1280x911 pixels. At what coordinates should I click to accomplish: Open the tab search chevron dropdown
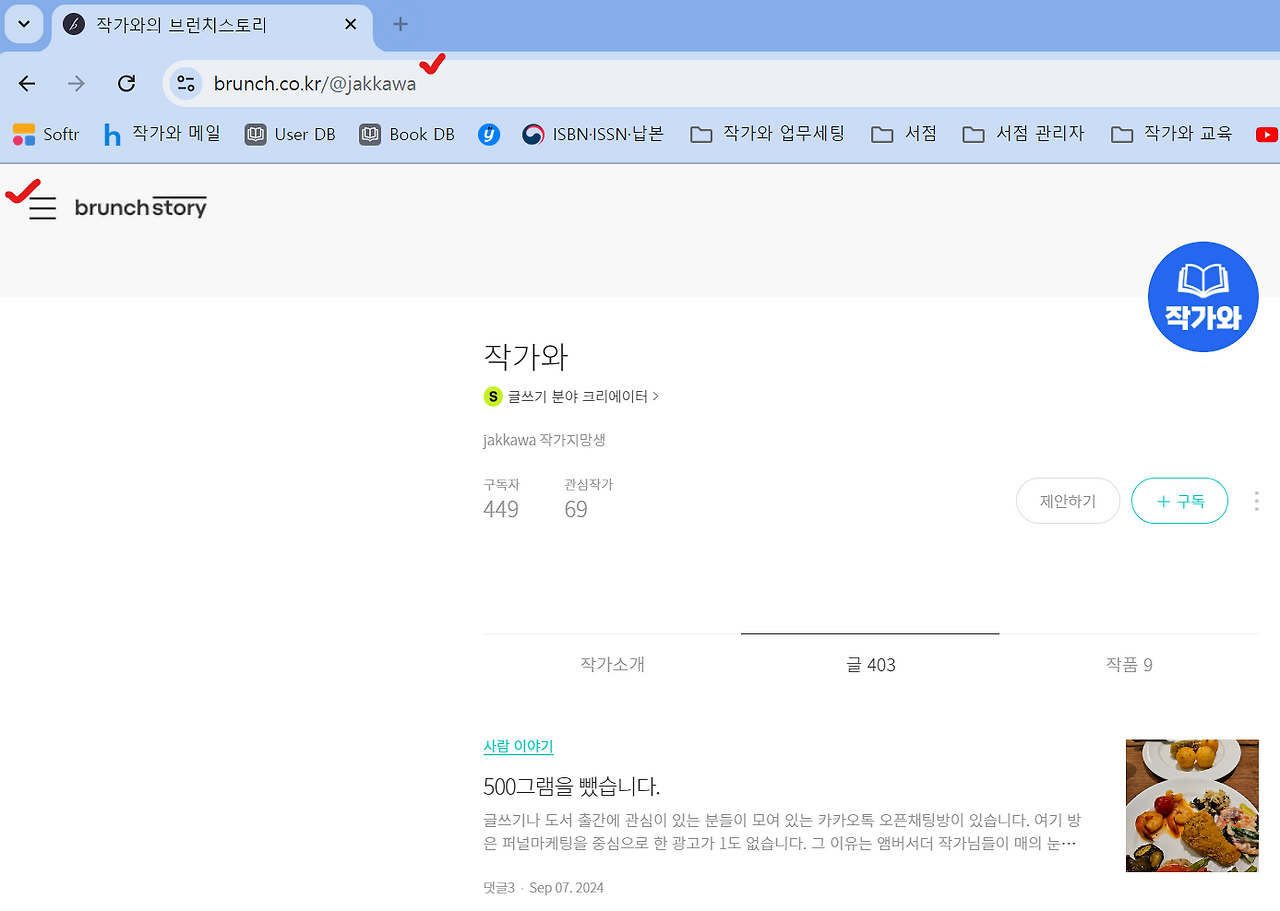point(22,24)
